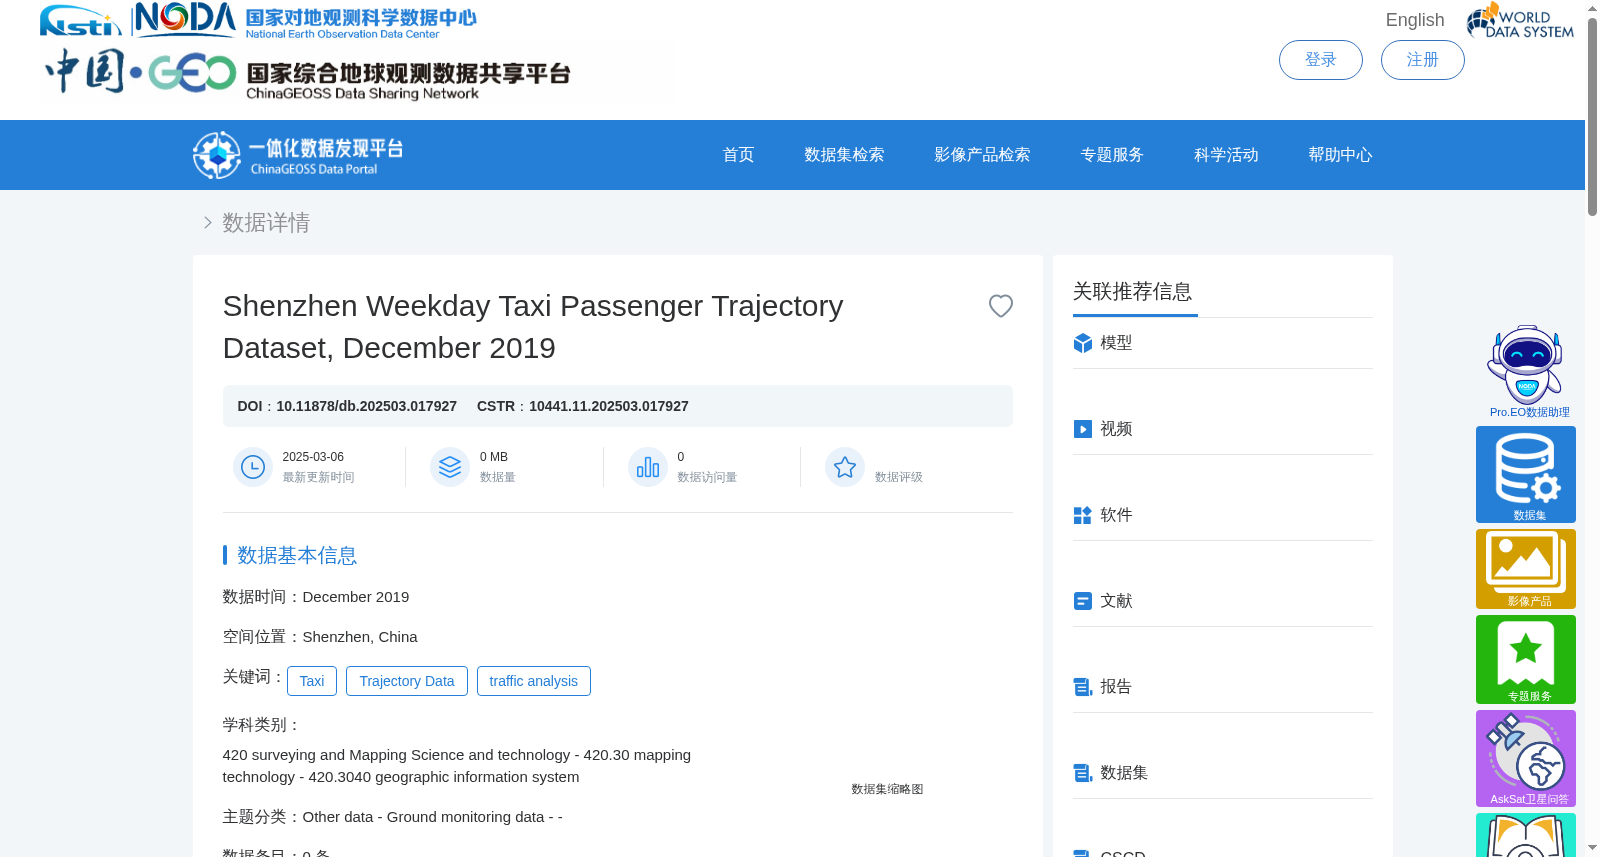The height and width of the screenshot is (857, 1600).
Task: Click the 数据基本信息 section heading
Action: pos(297,556)
